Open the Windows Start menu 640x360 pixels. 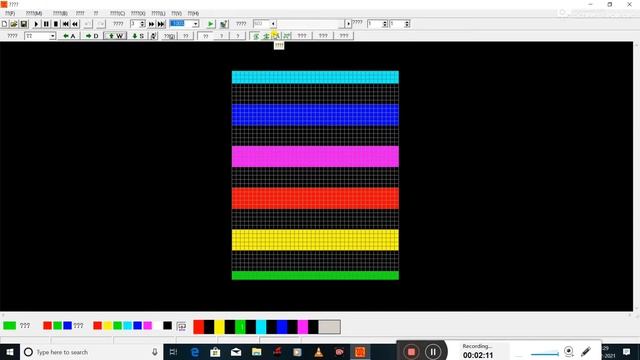(10, 352)
